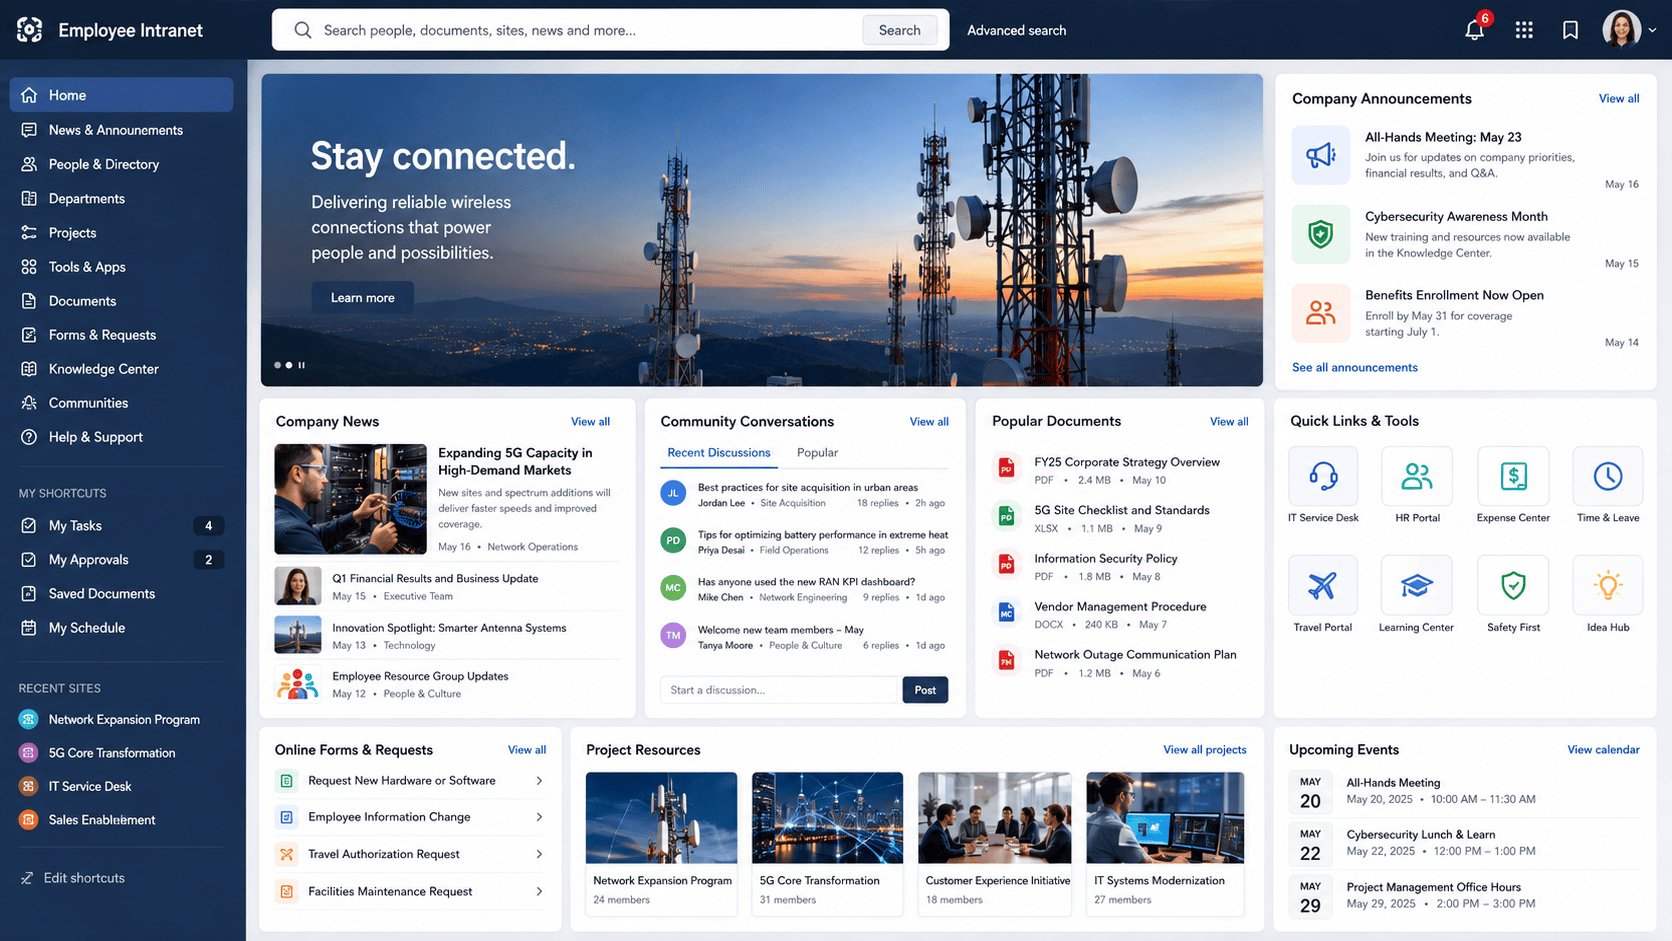Go to People & Directory
Screen dimensions: 1672x941
(x=121, y=164)
